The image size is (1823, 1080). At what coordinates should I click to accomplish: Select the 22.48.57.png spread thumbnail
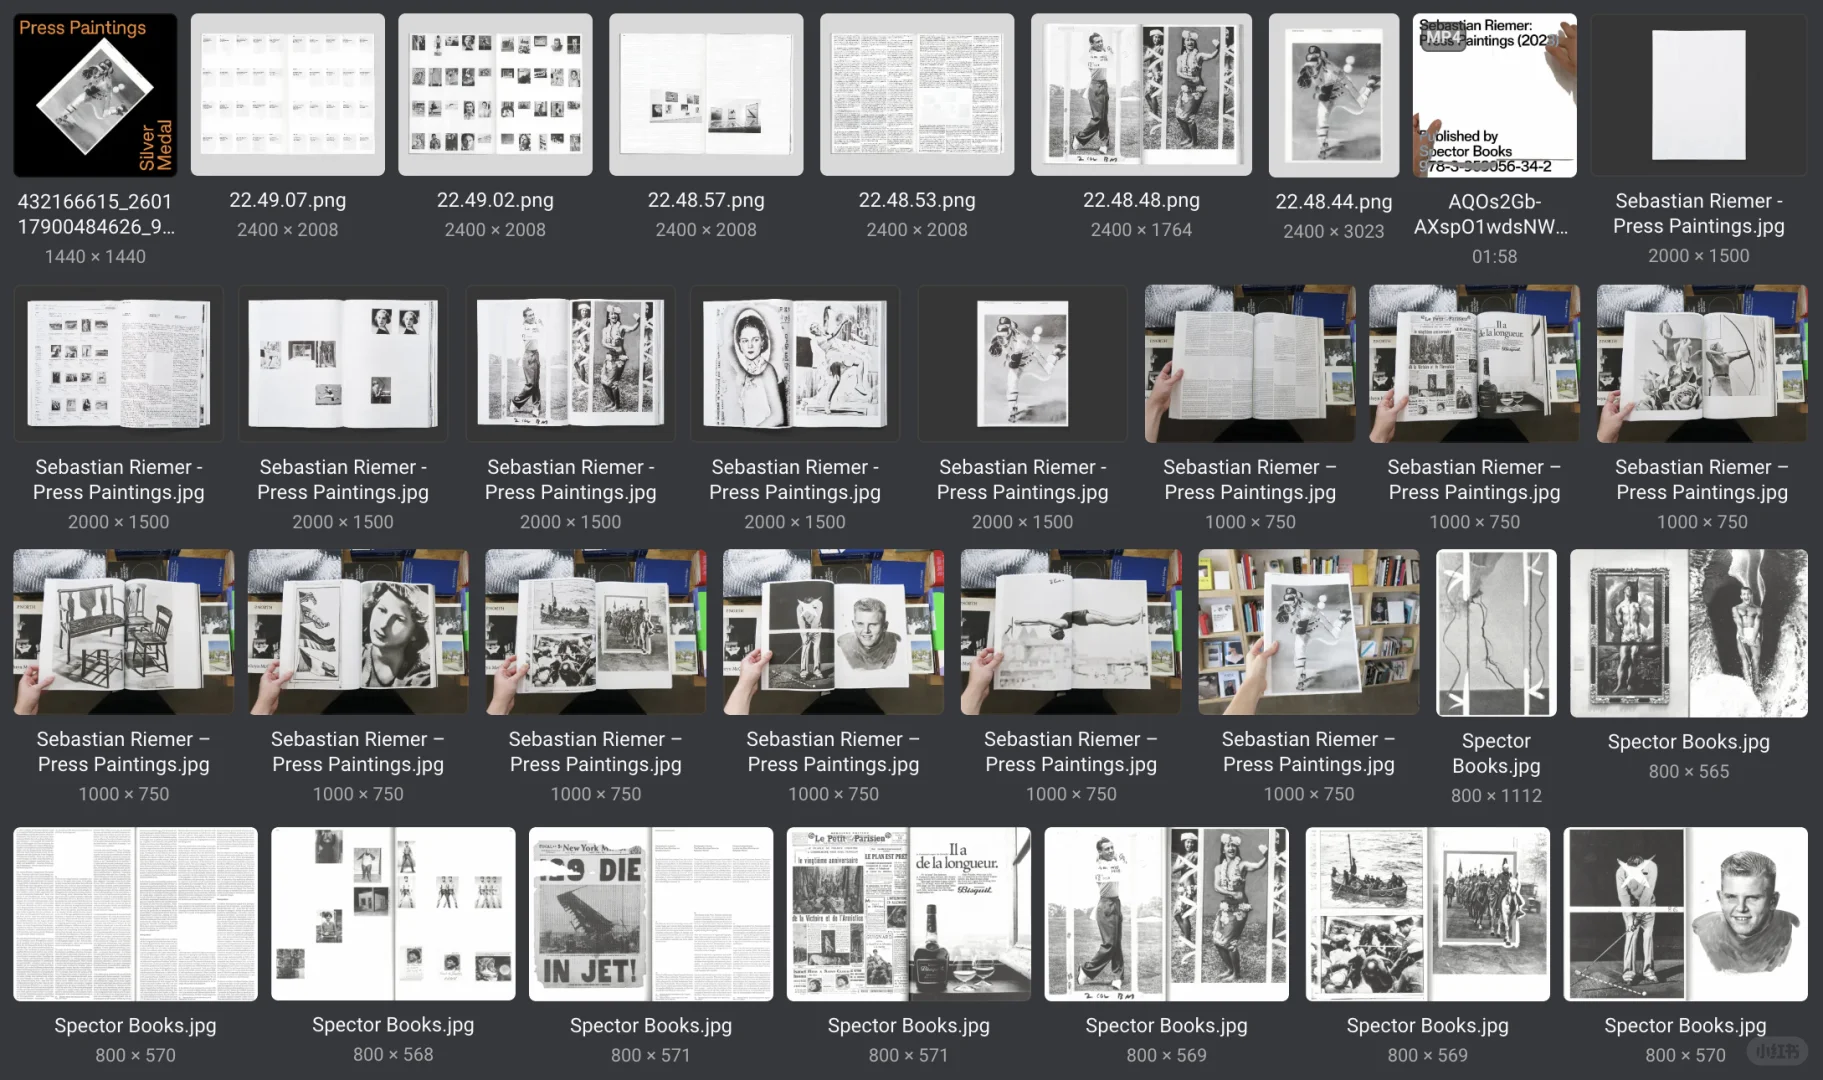click(x=706, y=94)
